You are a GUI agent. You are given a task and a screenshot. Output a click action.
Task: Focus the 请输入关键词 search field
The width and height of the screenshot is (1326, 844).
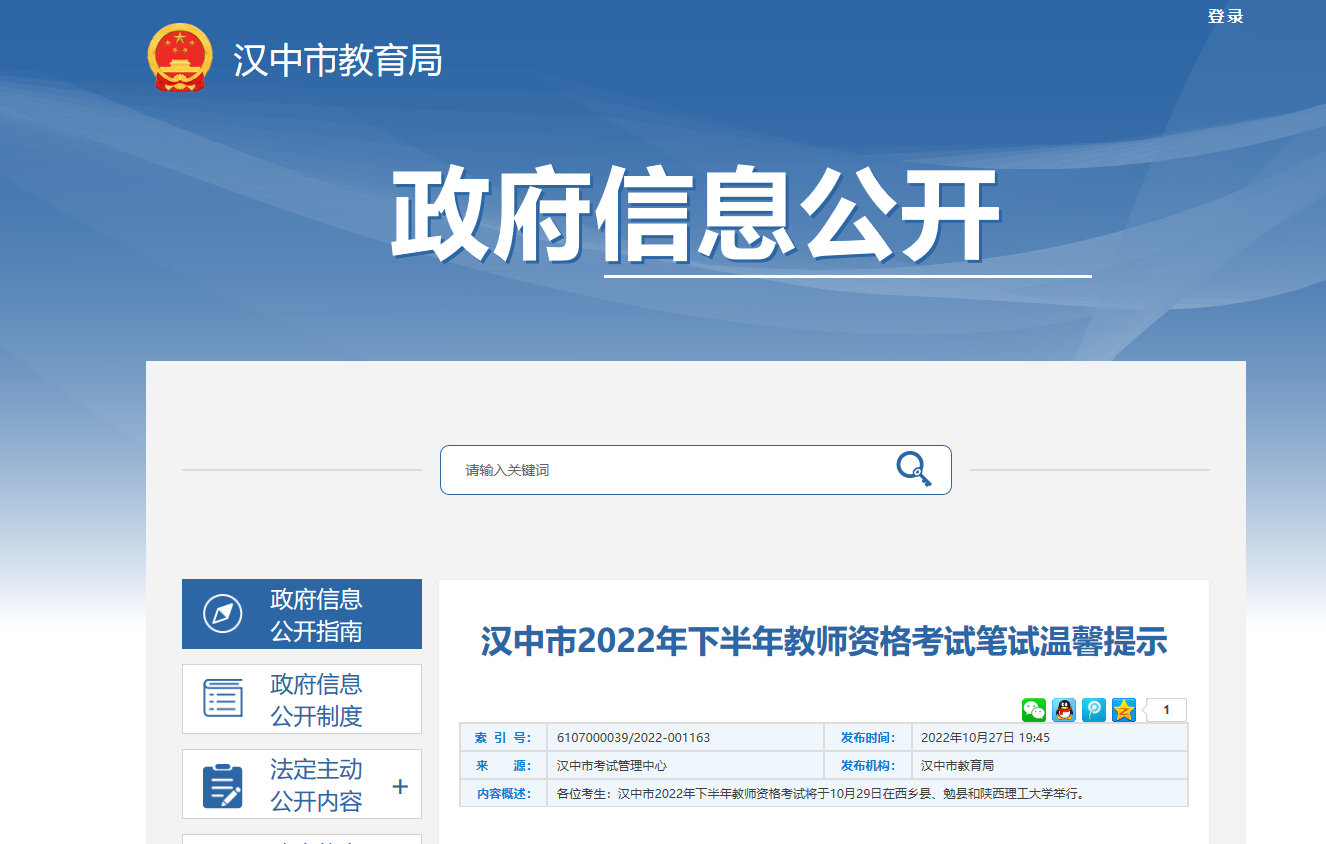(x=670, y=470)
